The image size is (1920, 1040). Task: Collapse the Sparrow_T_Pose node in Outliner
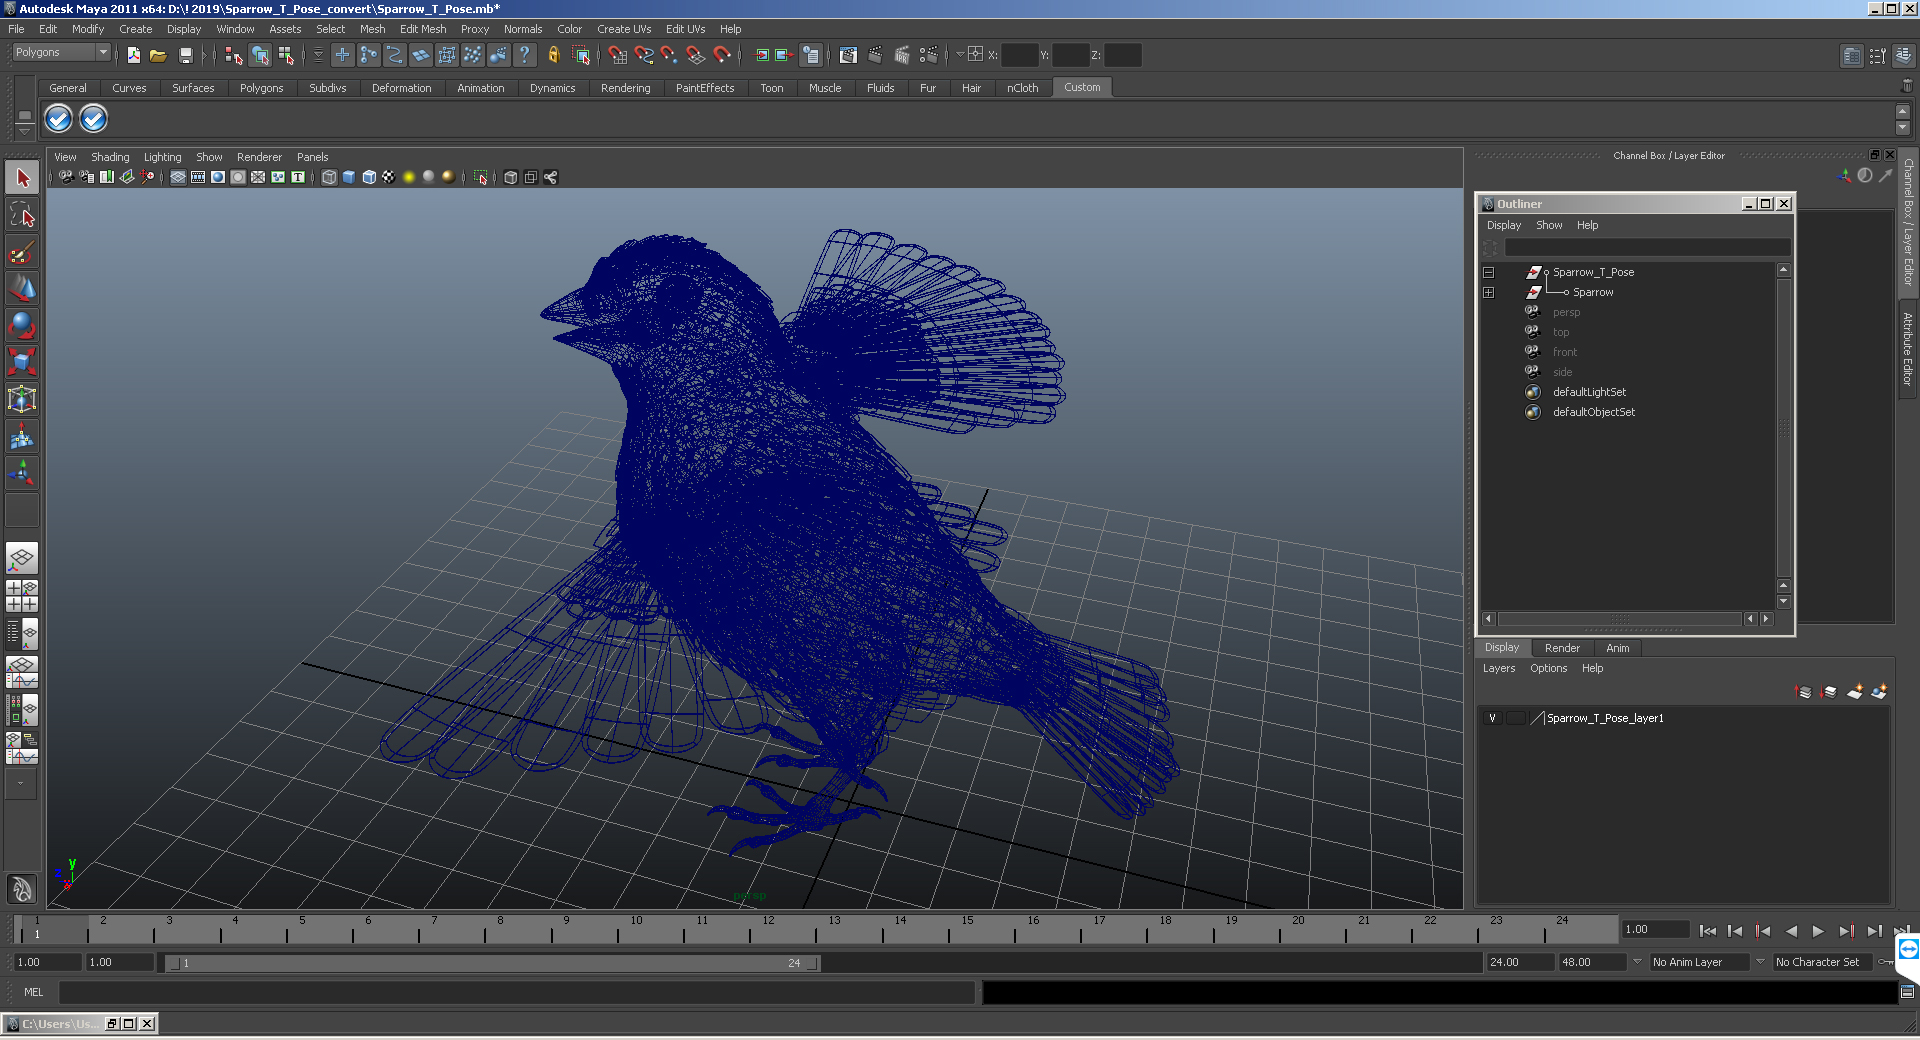click(1488, 272)
